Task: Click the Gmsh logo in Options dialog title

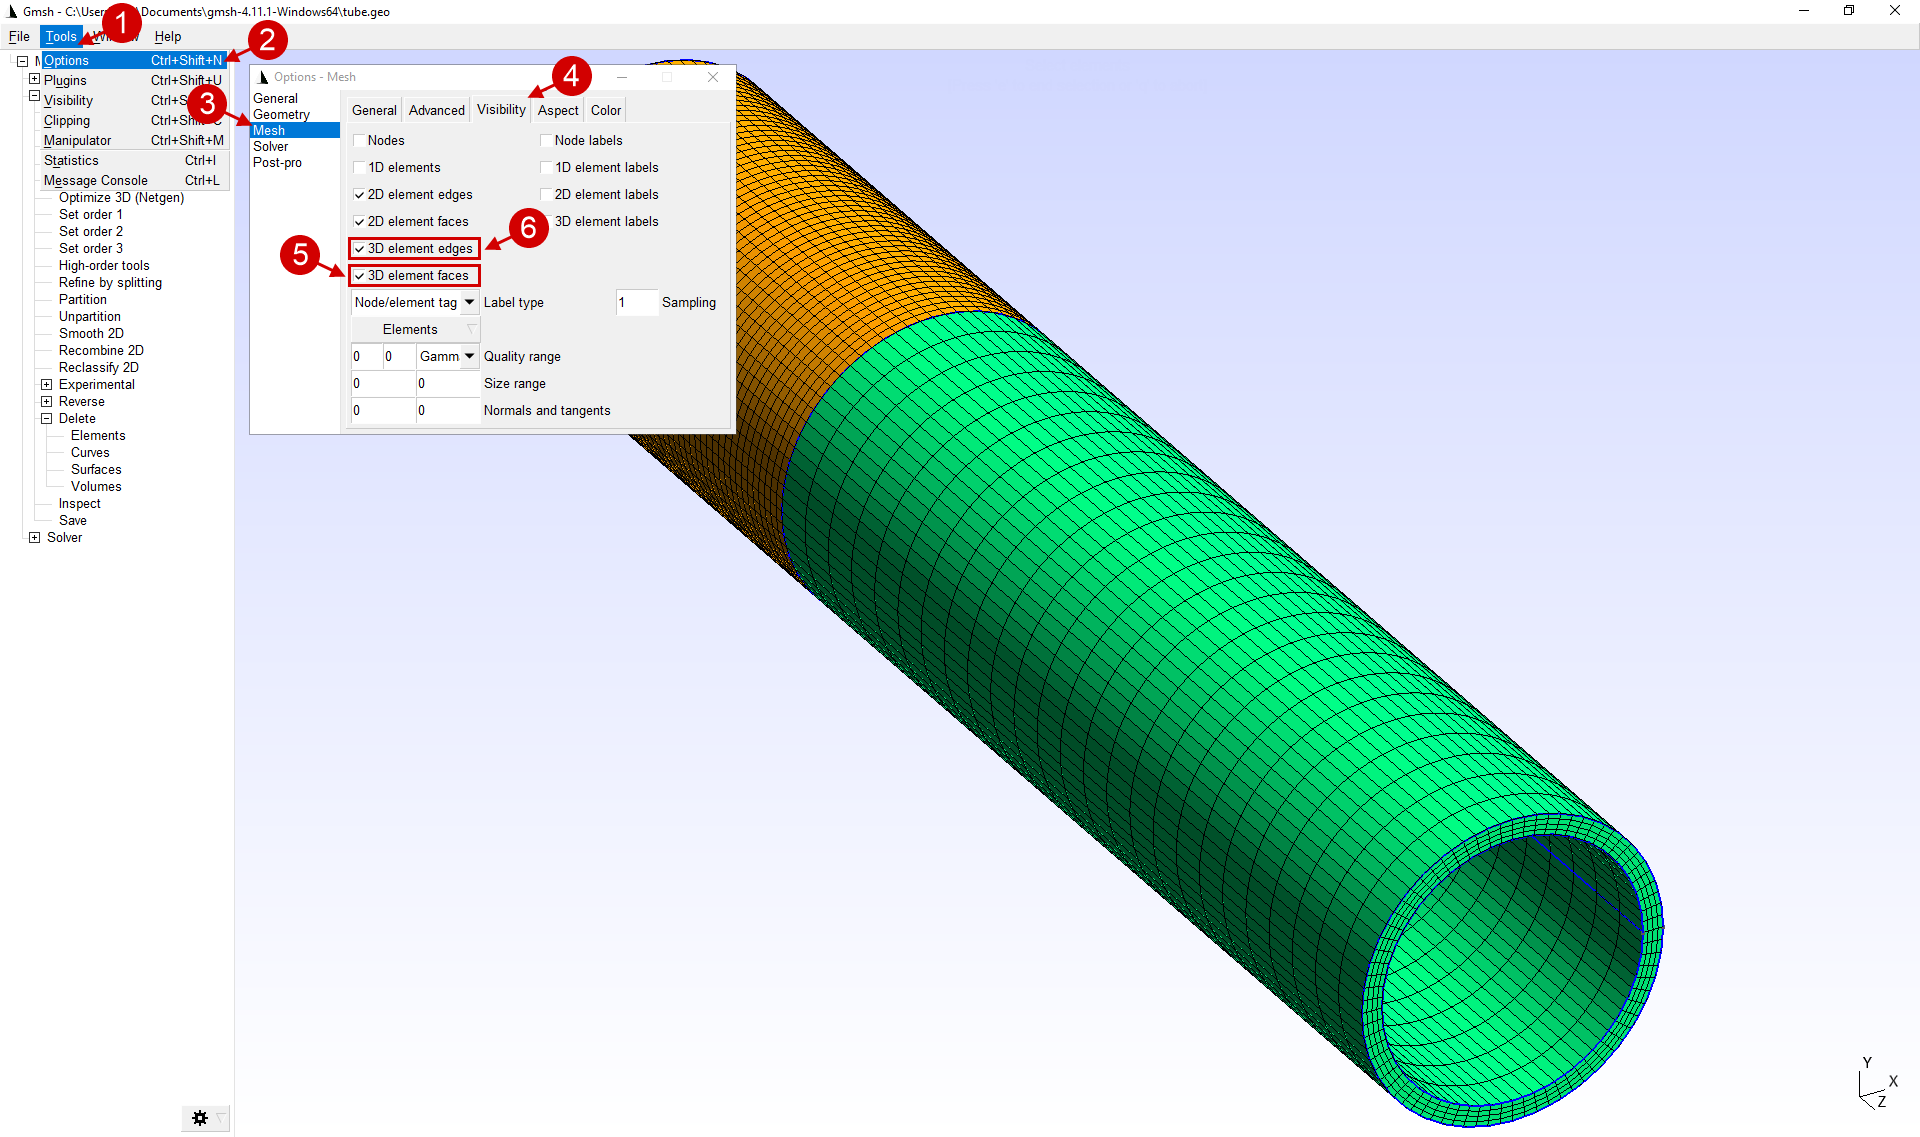Action: click(x=263, y=77)
